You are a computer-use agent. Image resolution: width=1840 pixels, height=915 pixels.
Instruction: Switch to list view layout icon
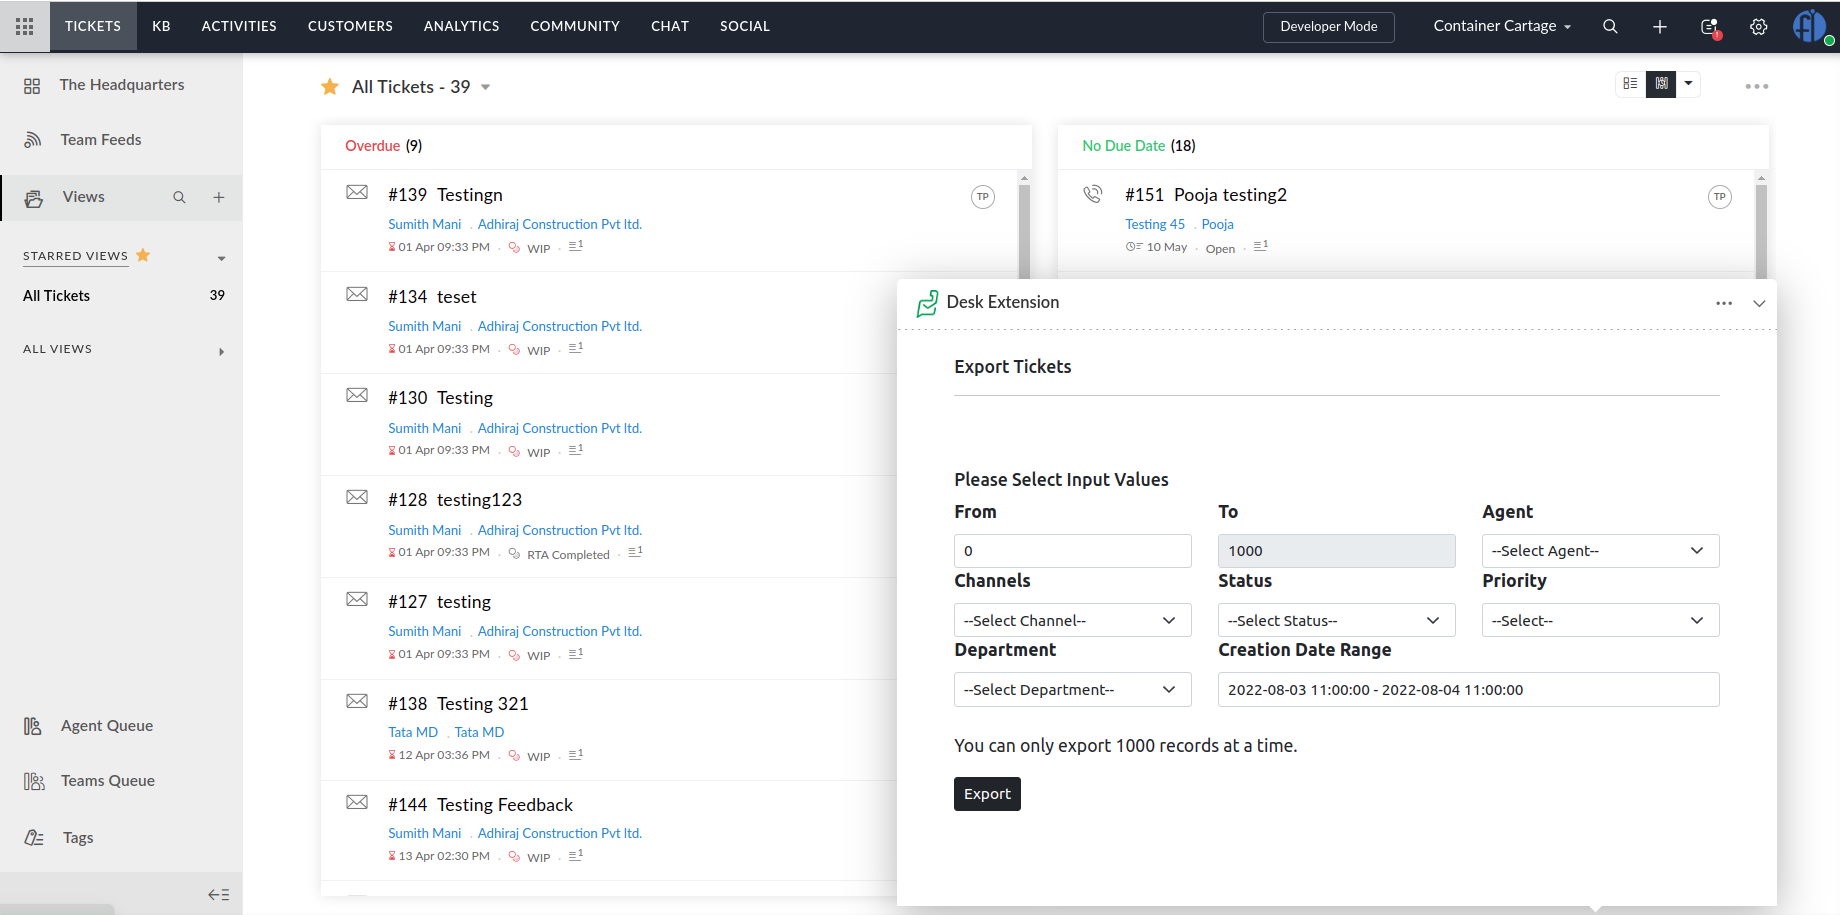1631,84
